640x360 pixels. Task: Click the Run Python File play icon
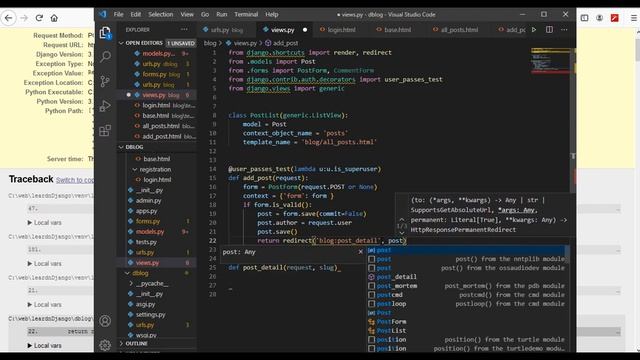[534, 29]
